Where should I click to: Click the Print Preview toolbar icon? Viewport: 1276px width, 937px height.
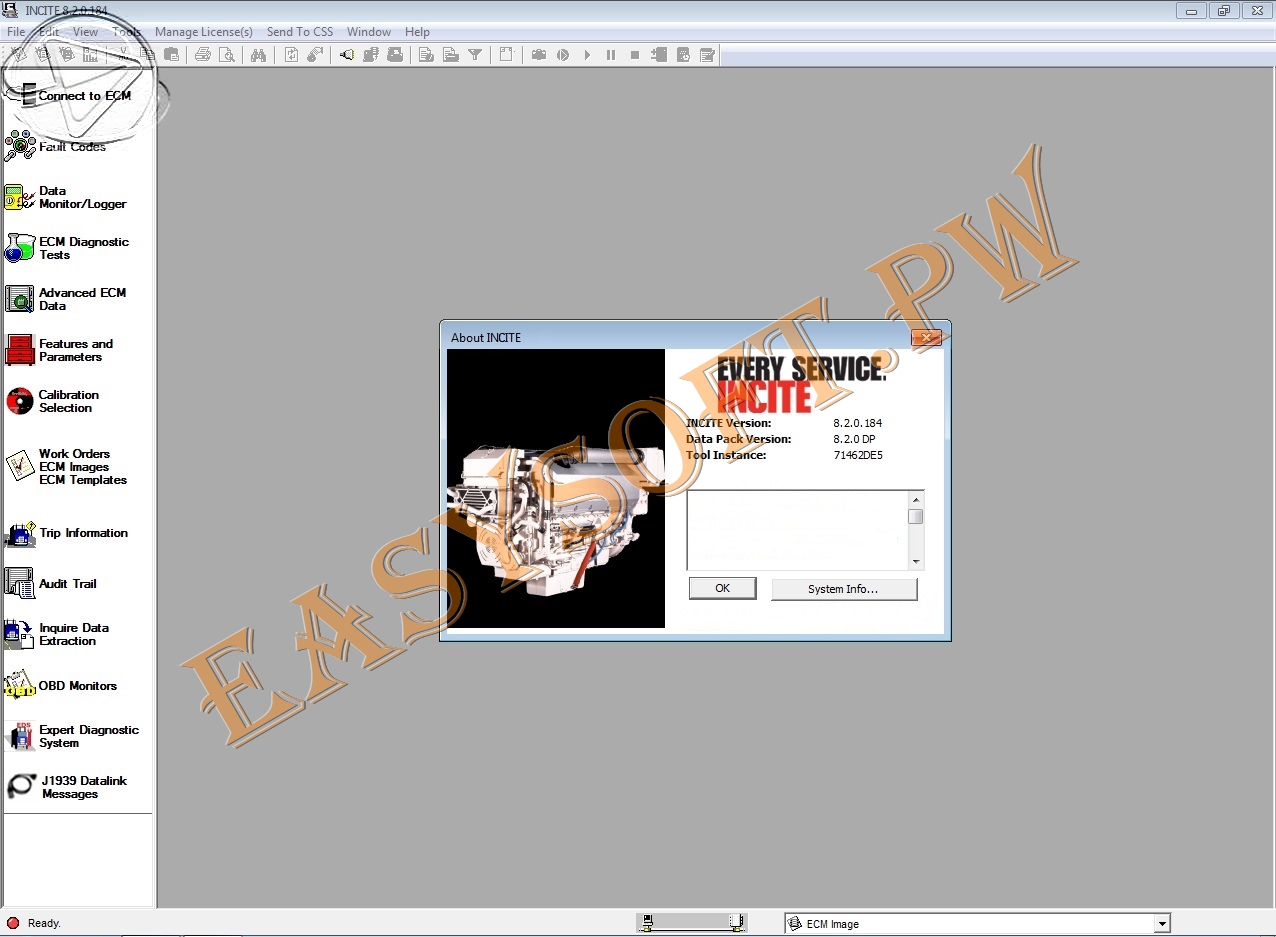228,55
